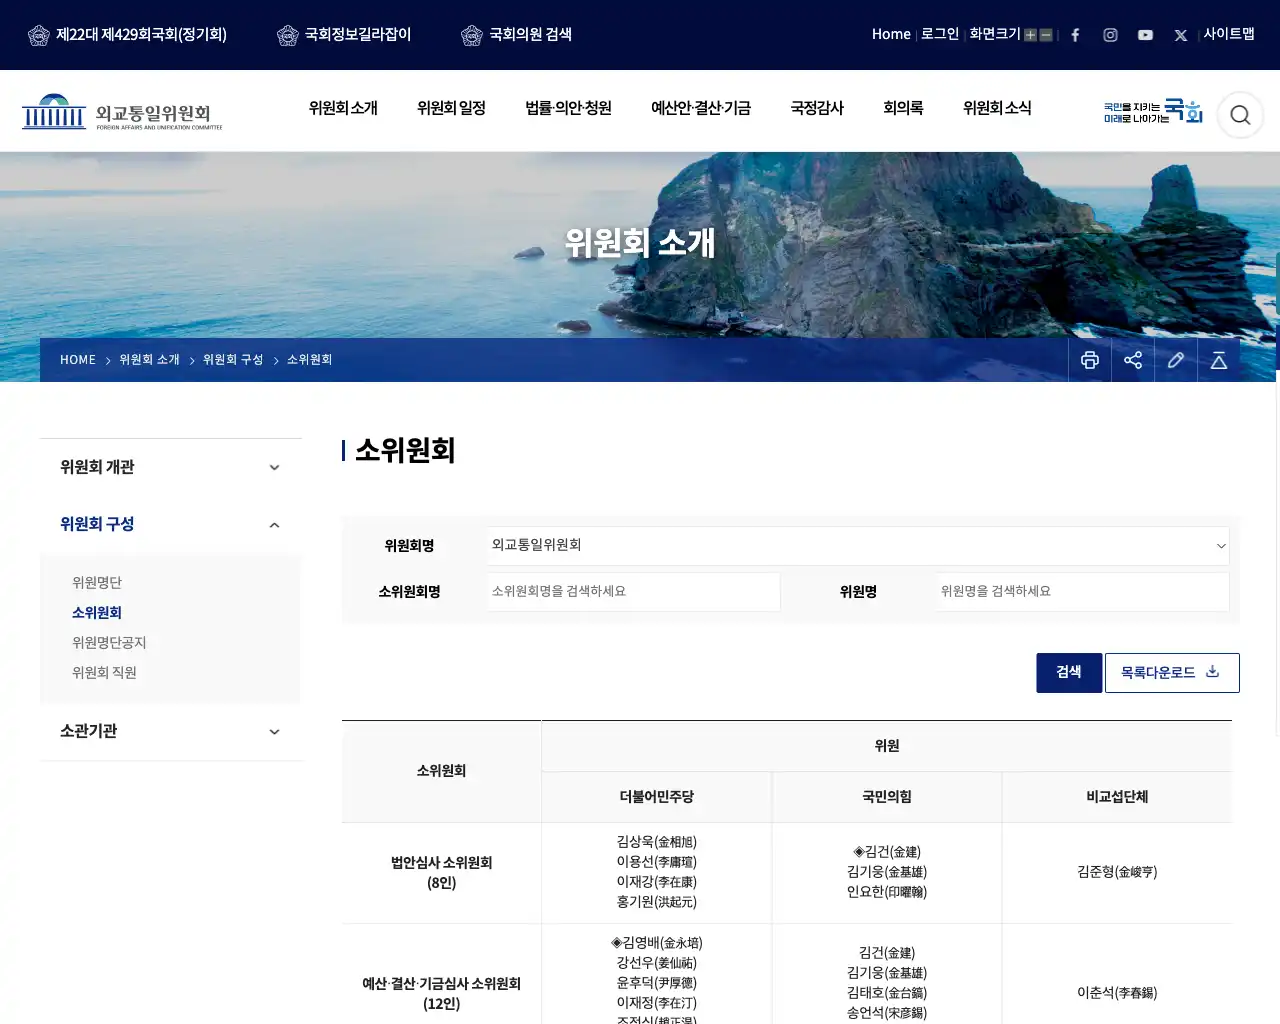Open the 위원회 소식 main menu
The width and height of the screenshot is (1280, 1024).
997,108
